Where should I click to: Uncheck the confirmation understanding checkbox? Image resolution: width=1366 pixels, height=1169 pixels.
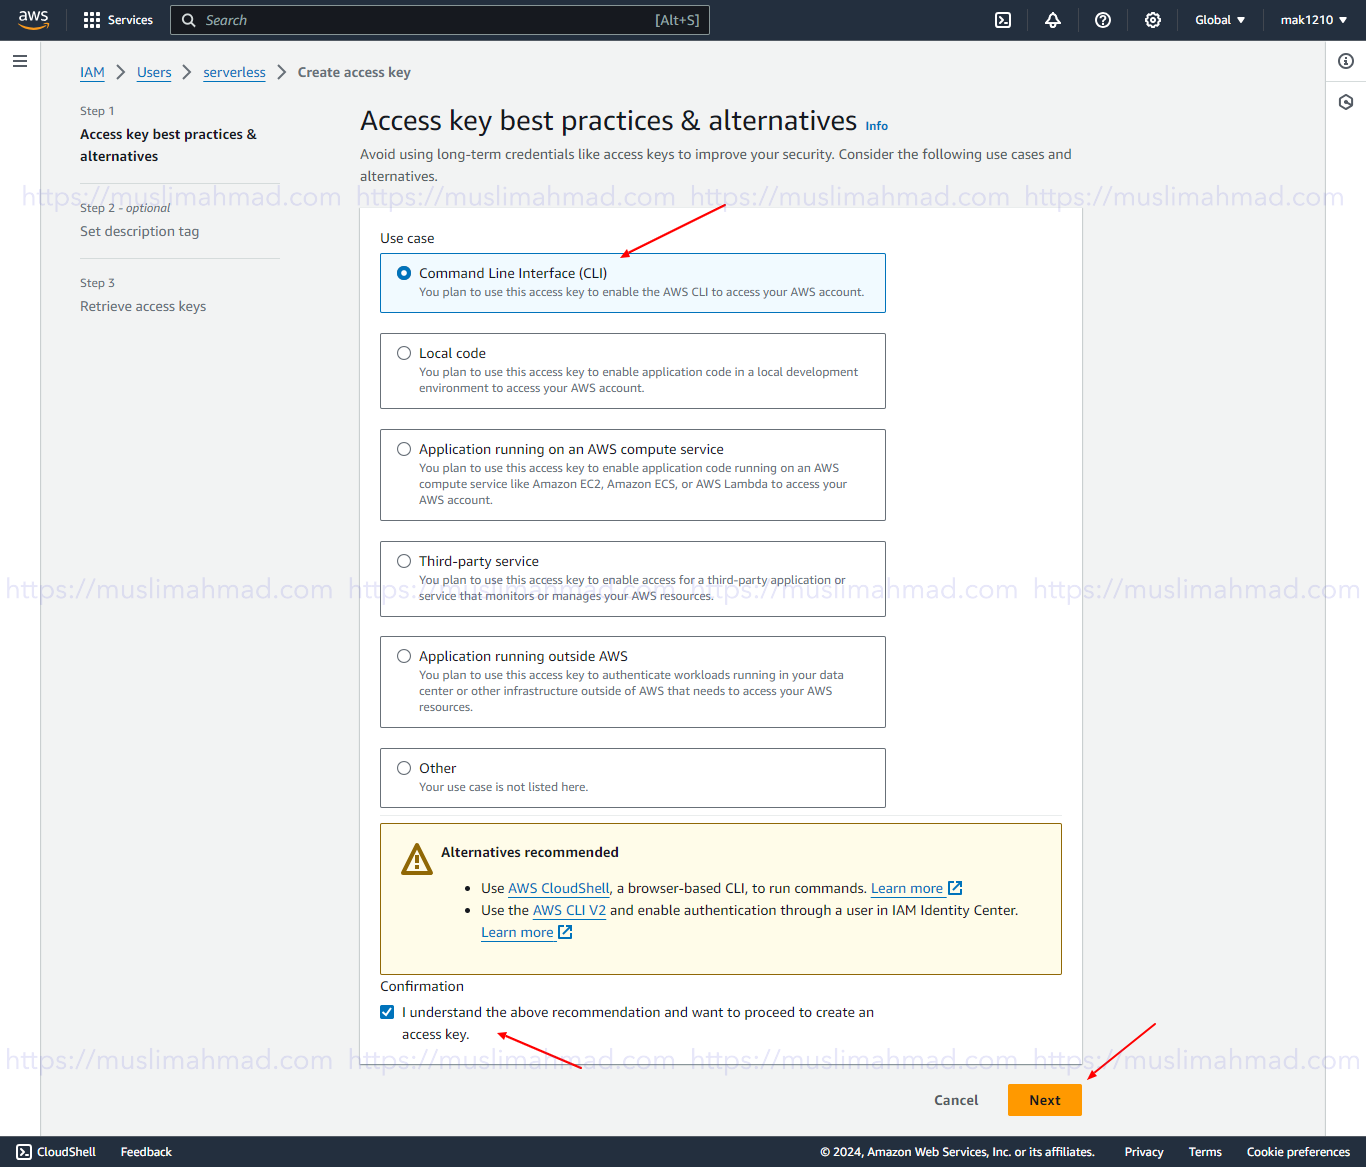[387, 1012]
